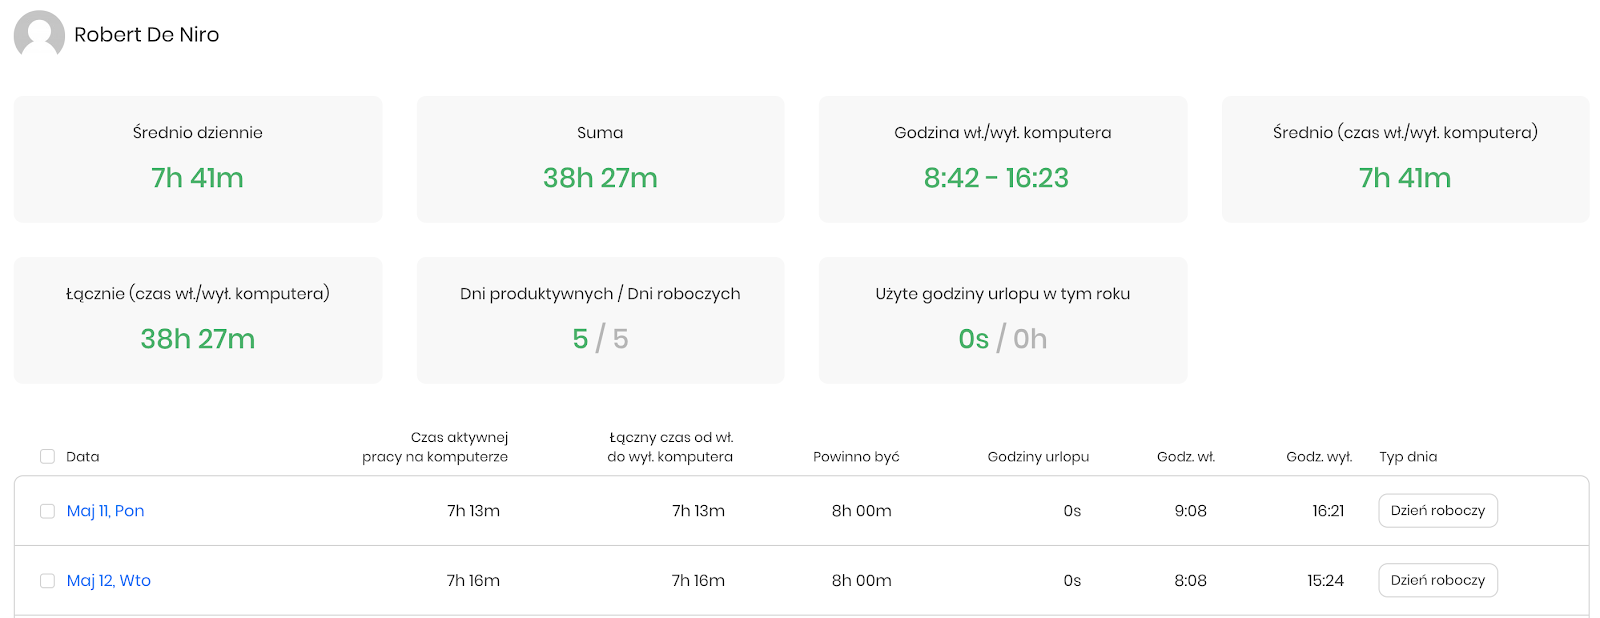Click the Użyte godziny urlopu card

(x=1003, y=320)
